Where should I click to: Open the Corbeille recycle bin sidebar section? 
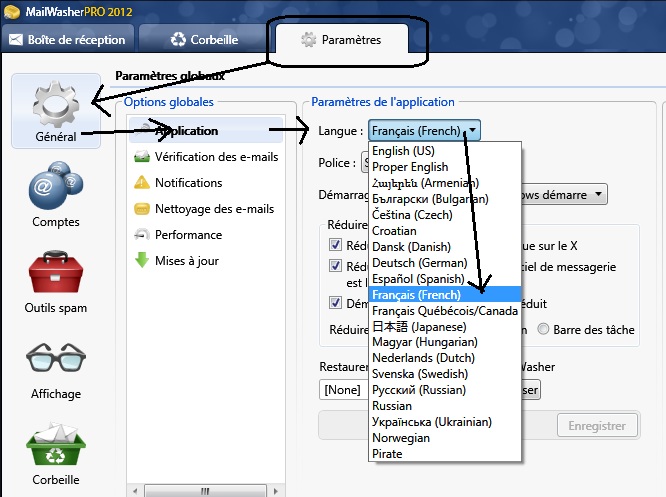pos(56,454)
